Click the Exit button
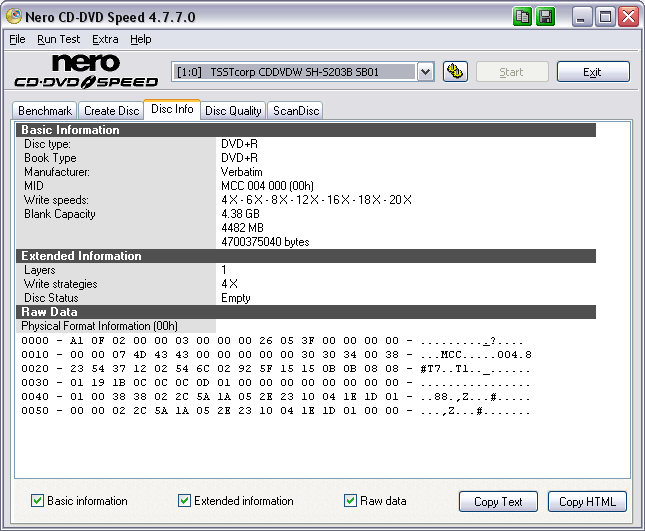This screenshot has width=645, height=531. 593,72
